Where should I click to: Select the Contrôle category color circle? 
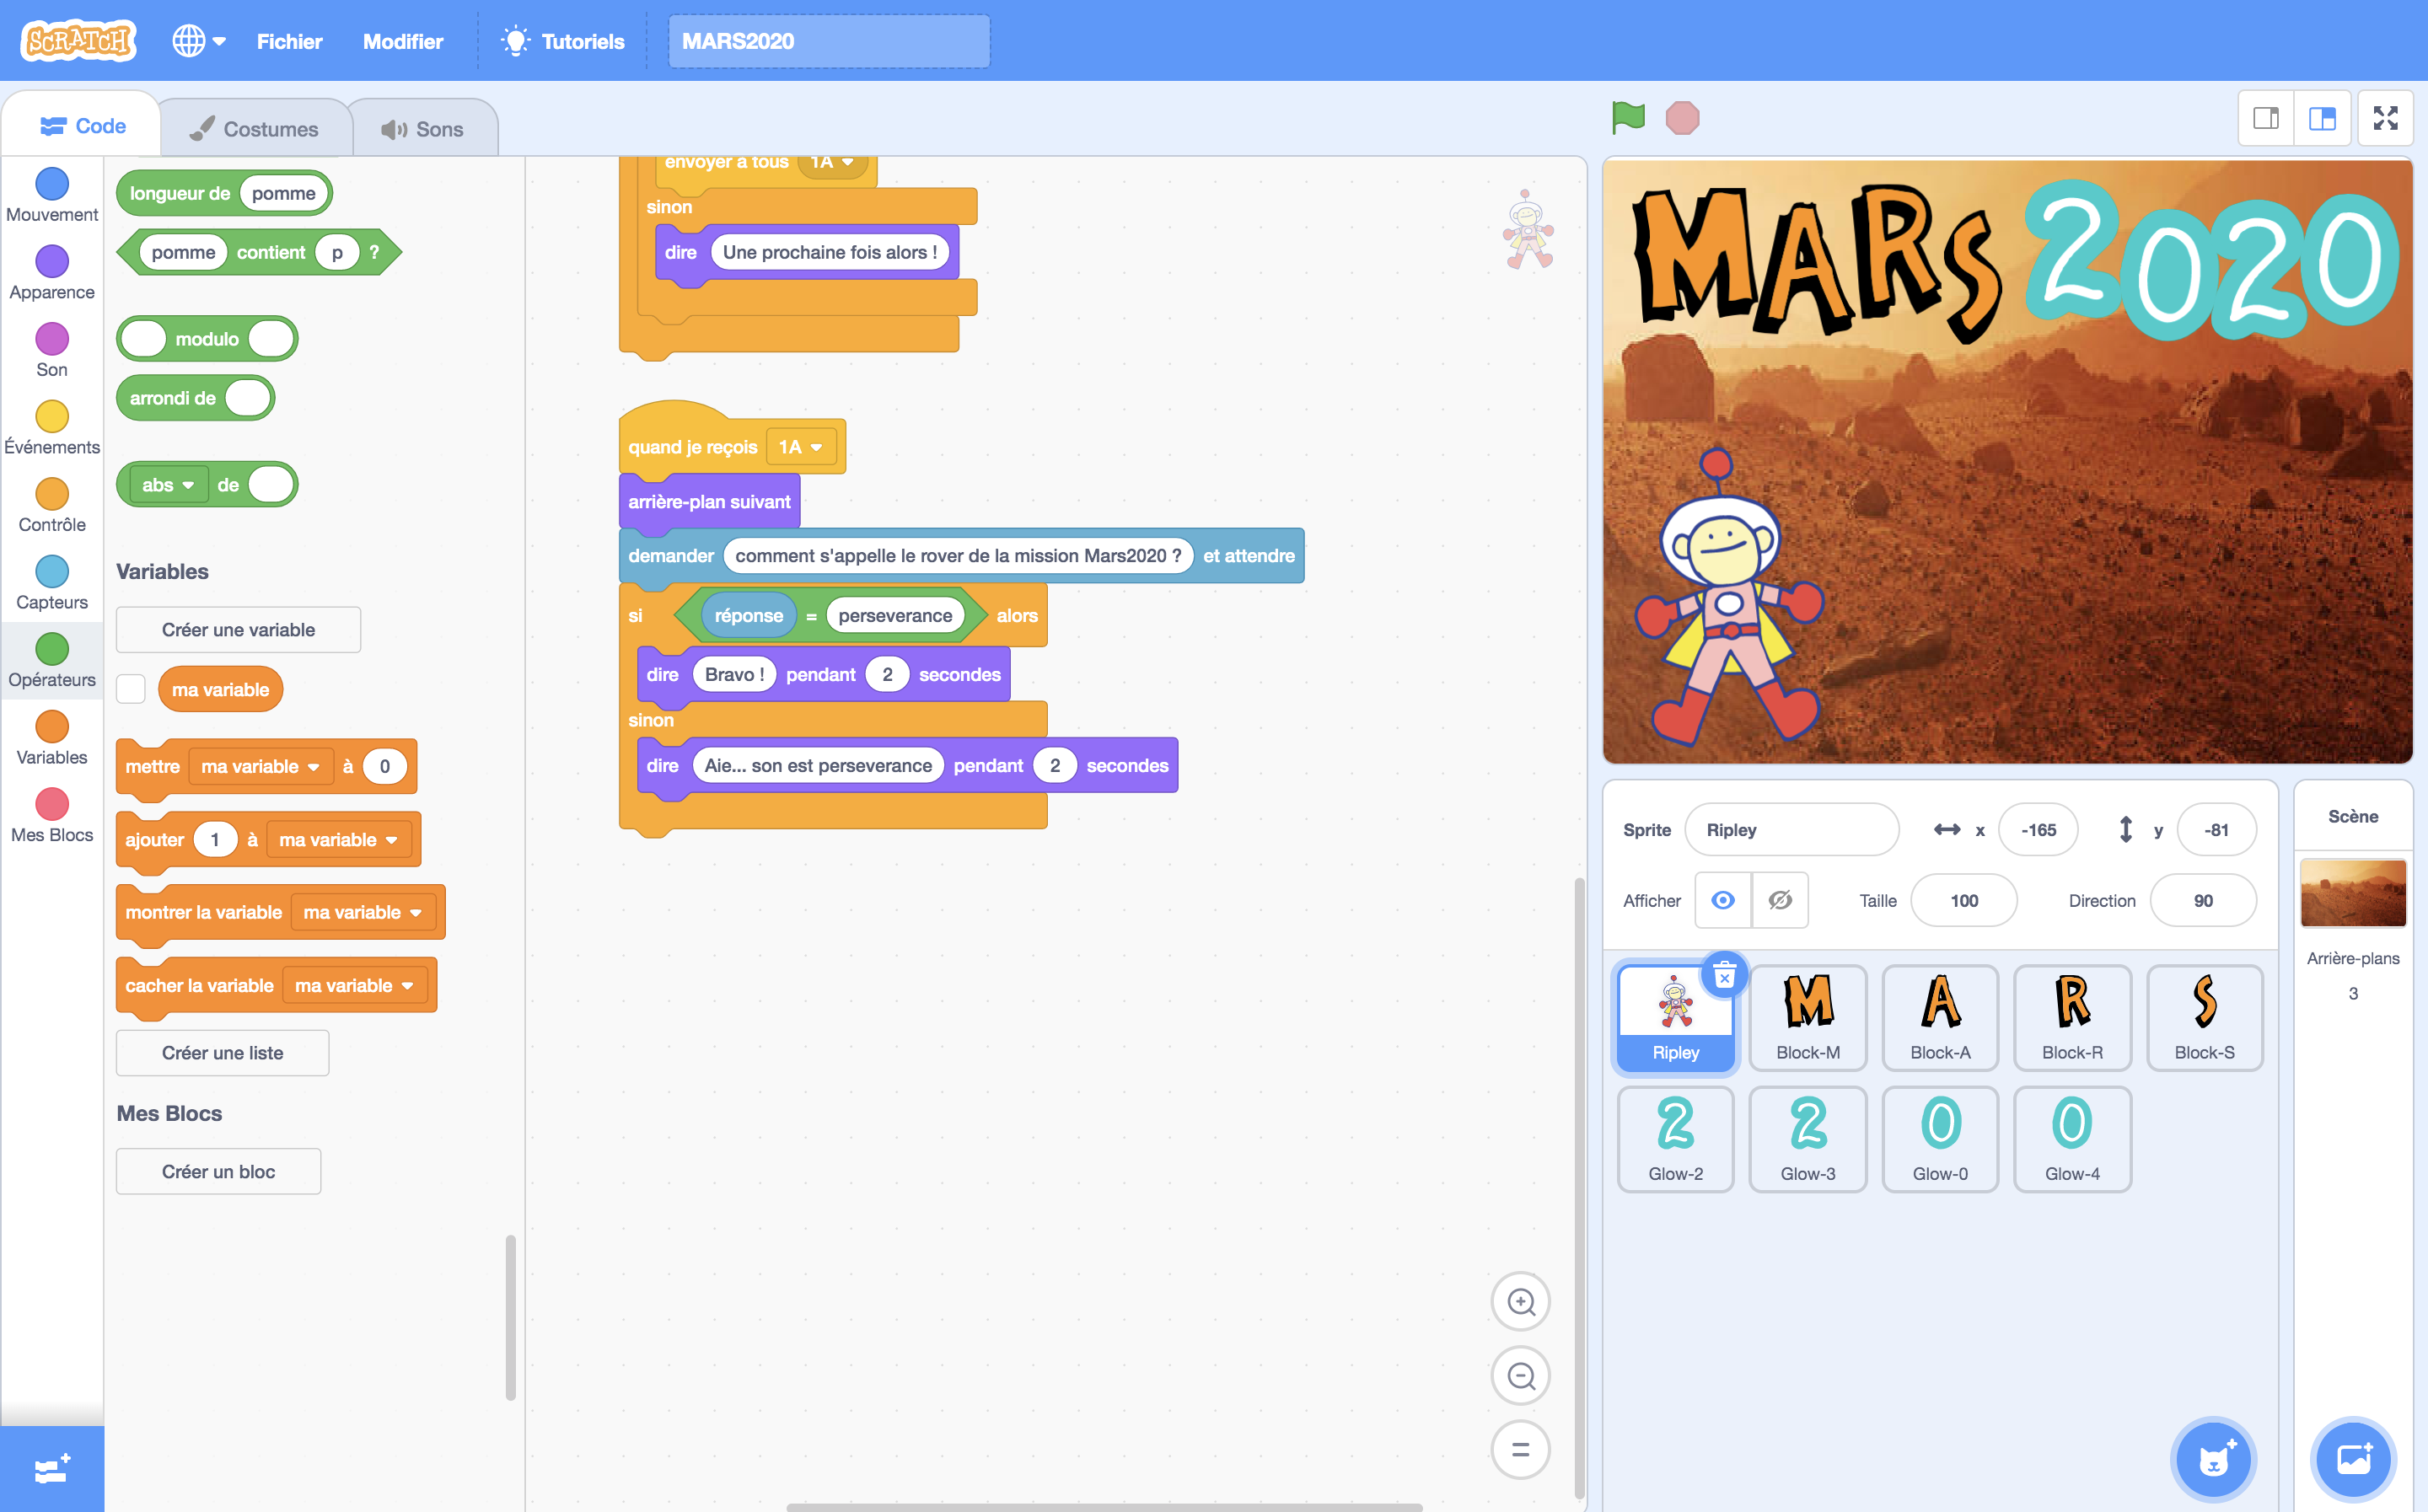(52, 494)
